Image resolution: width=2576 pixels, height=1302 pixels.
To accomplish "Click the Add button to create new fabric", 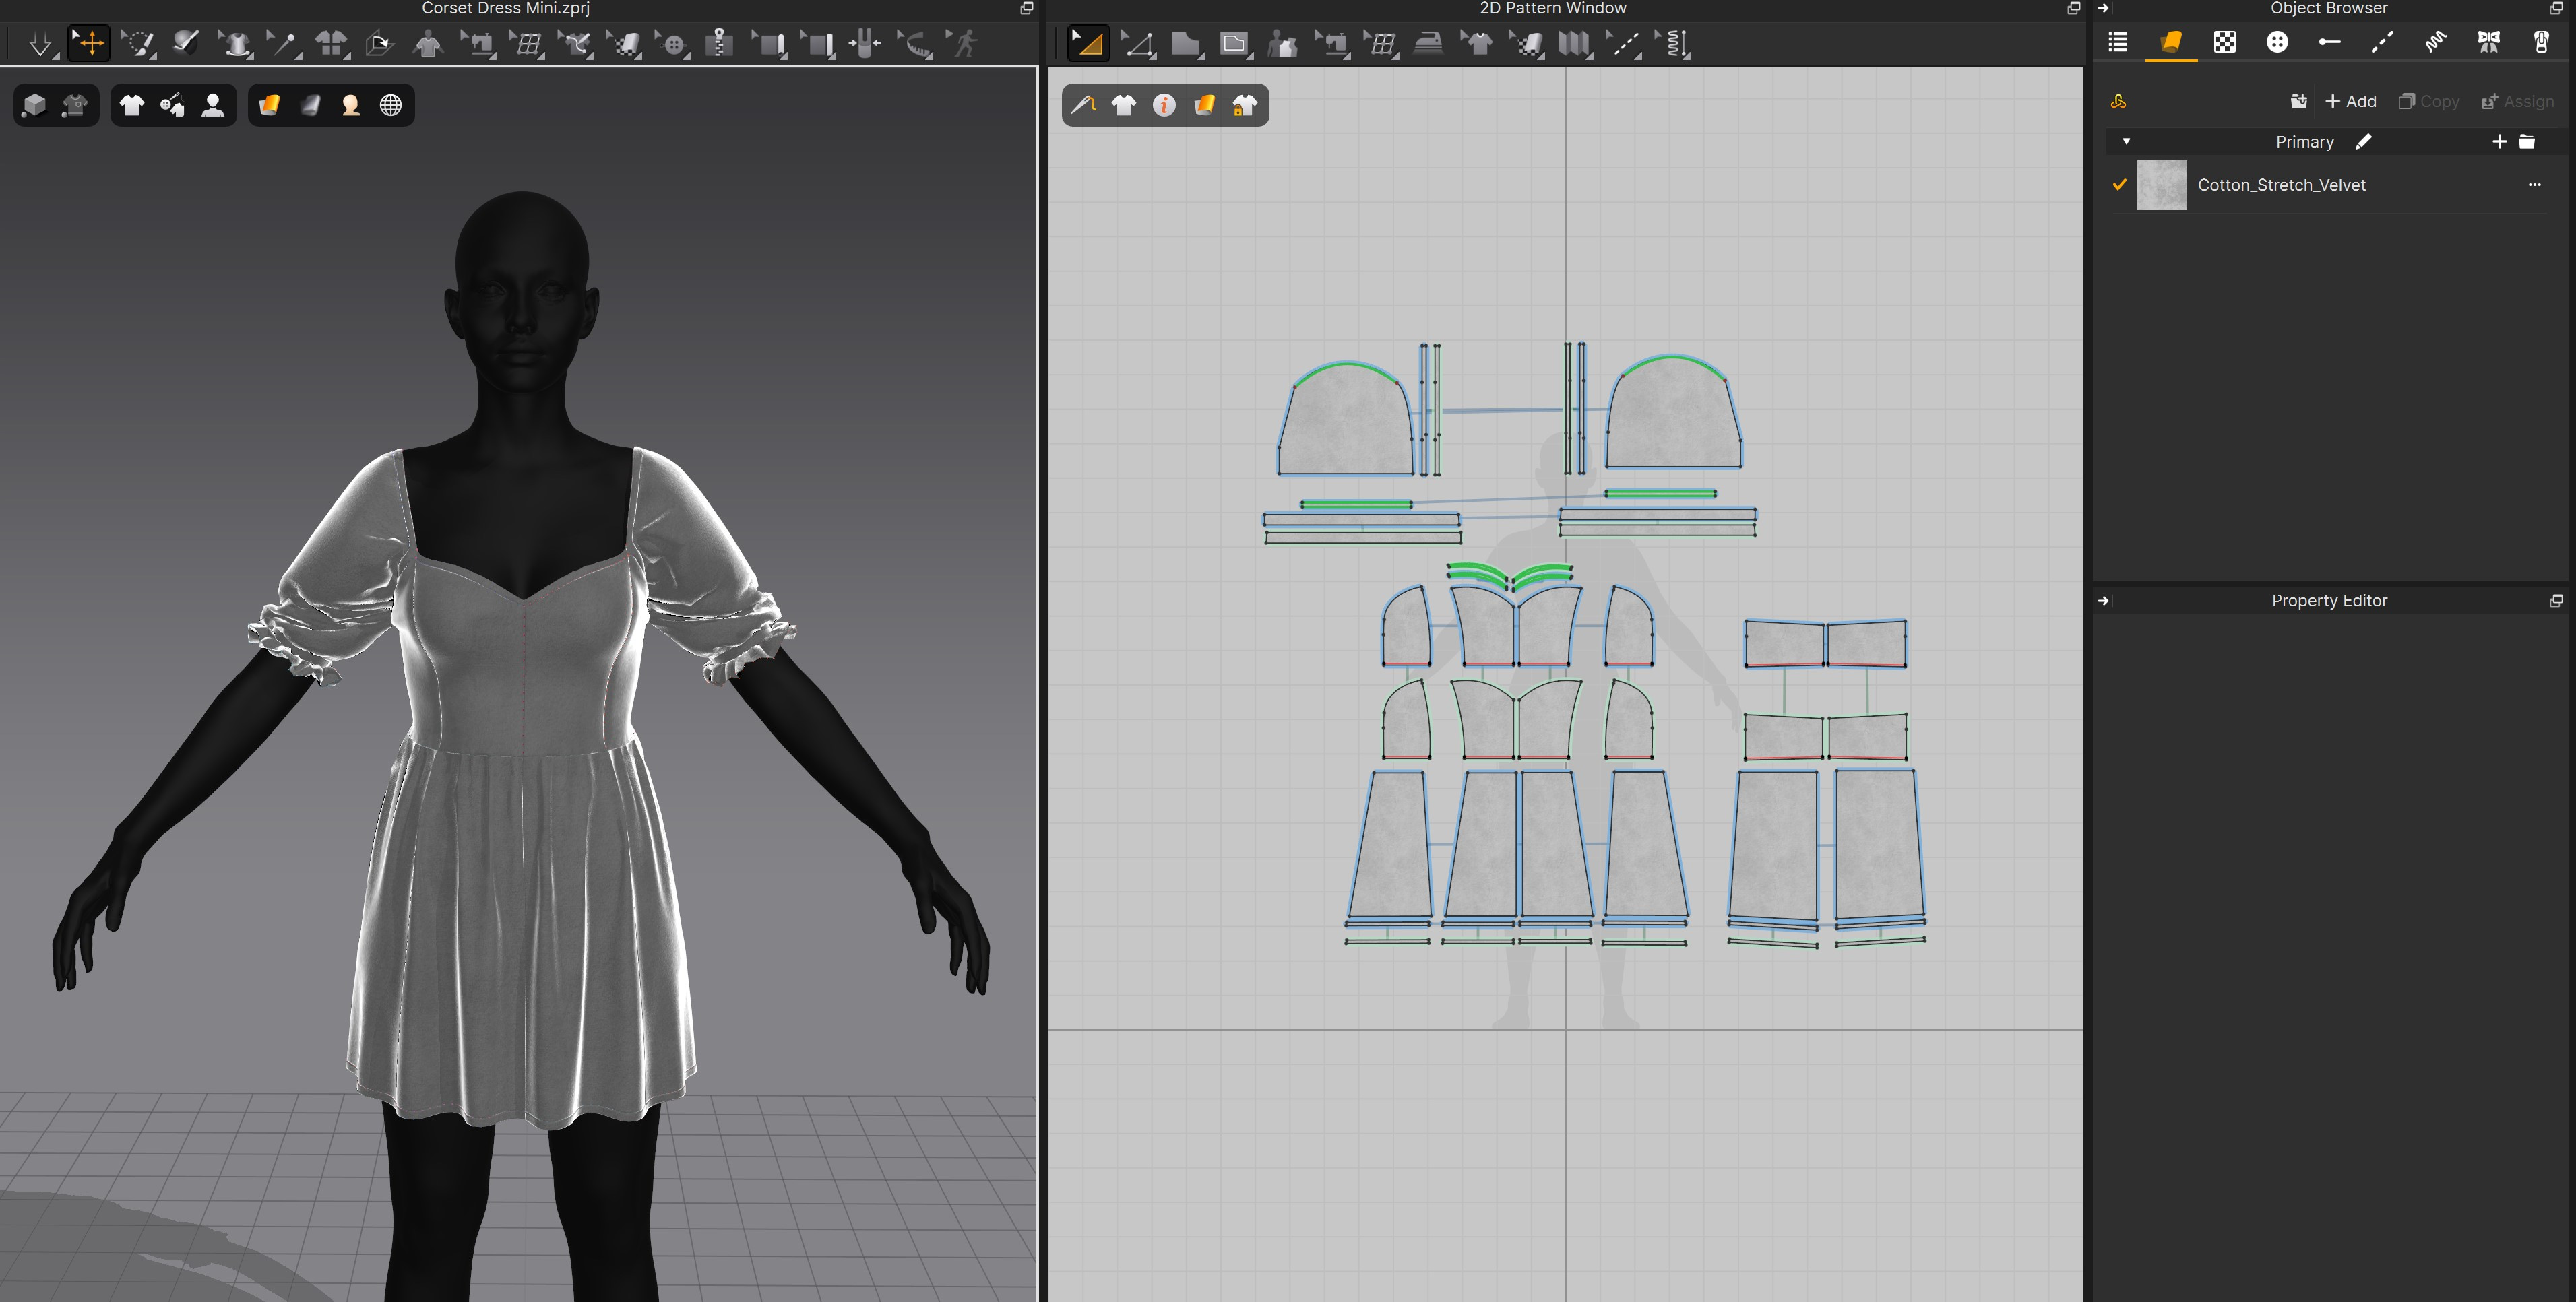I will [x=2350, y=101].
